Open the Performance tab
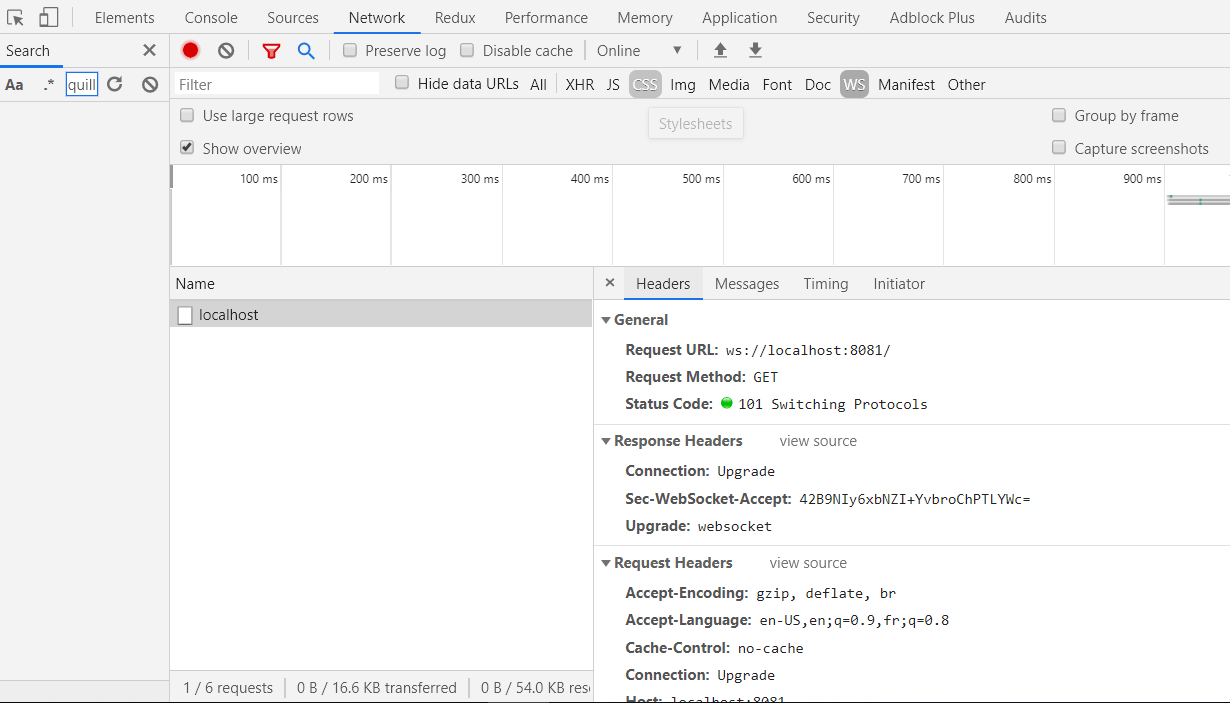1230x703 pixels. (546, 17)
